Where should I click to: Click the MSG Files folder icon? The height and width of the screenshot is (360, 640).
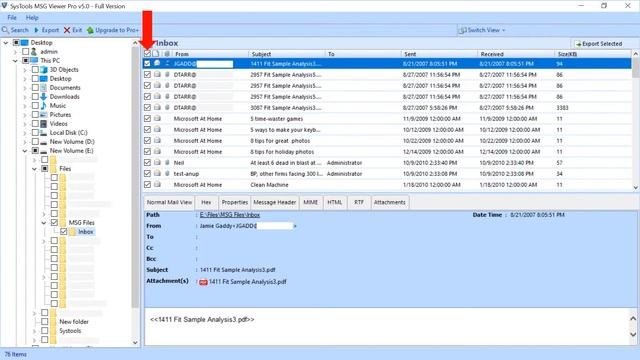tap(63, 223)
